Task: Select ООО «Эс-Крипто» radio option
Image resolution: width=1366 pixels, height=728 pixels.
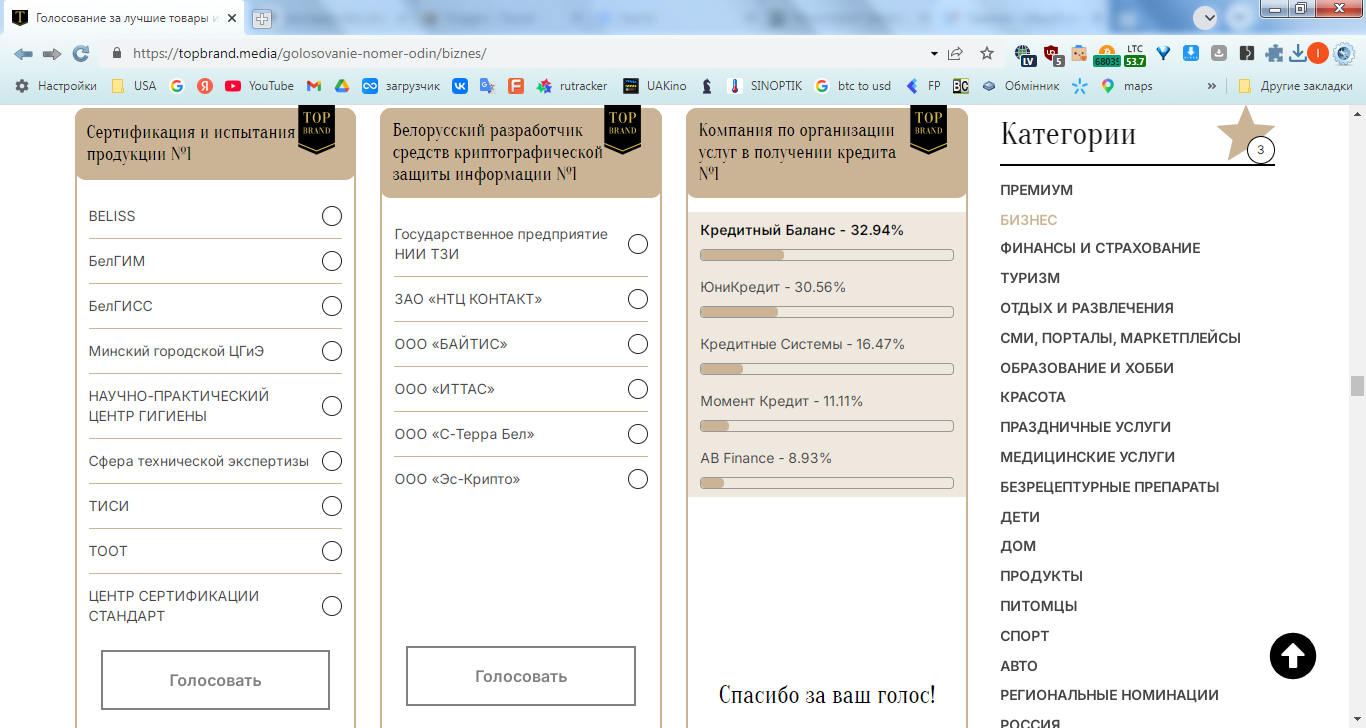Action: coord(638,479)
